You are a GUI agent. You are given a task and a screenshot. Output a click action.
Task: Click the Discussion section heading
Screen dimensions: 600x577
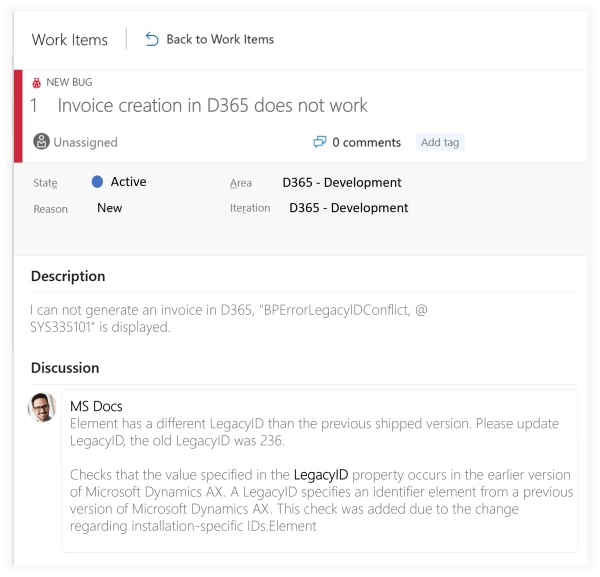[x=65, y=368]
